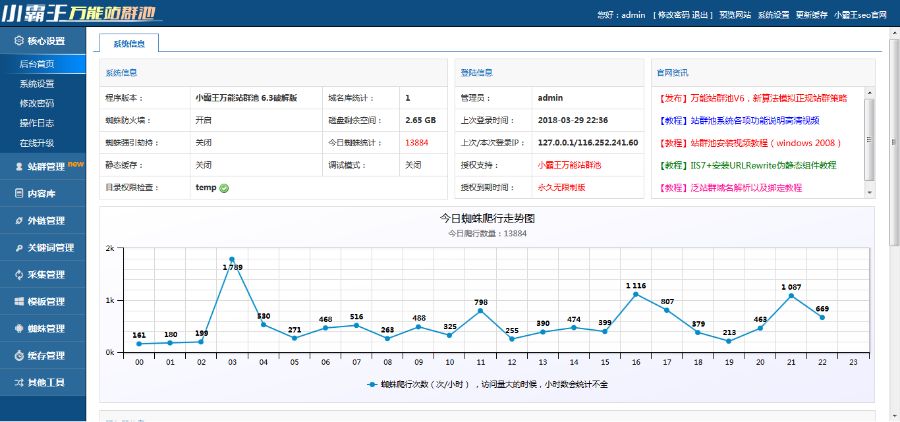Open 站群池安装视频教程 windows 2008 link

pos(750,143)
